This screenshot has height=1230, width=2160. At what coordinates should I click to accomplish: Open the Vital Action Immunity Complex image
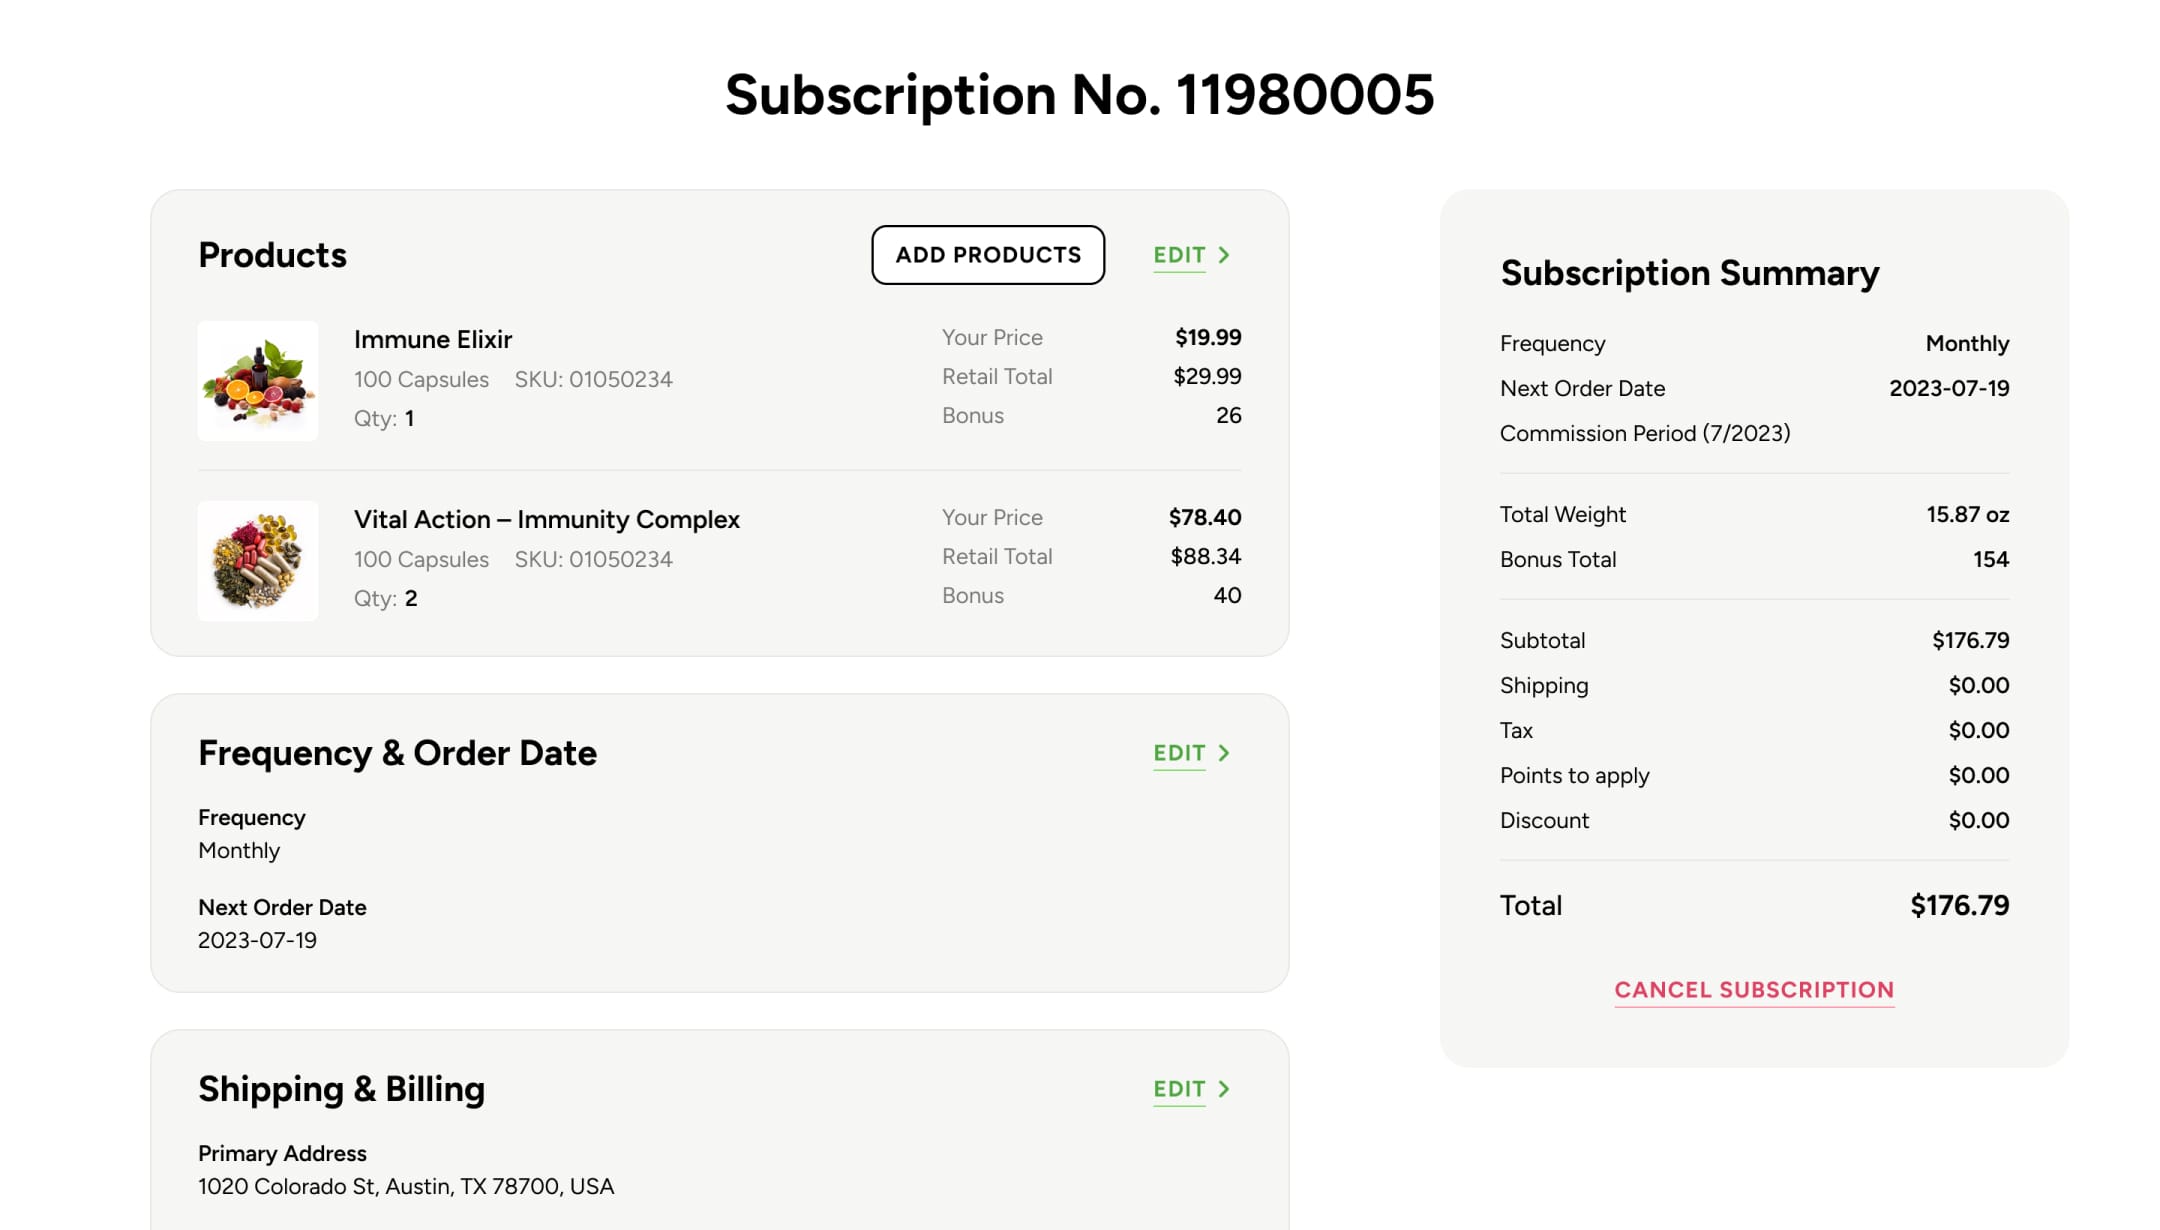pos(258,561)
